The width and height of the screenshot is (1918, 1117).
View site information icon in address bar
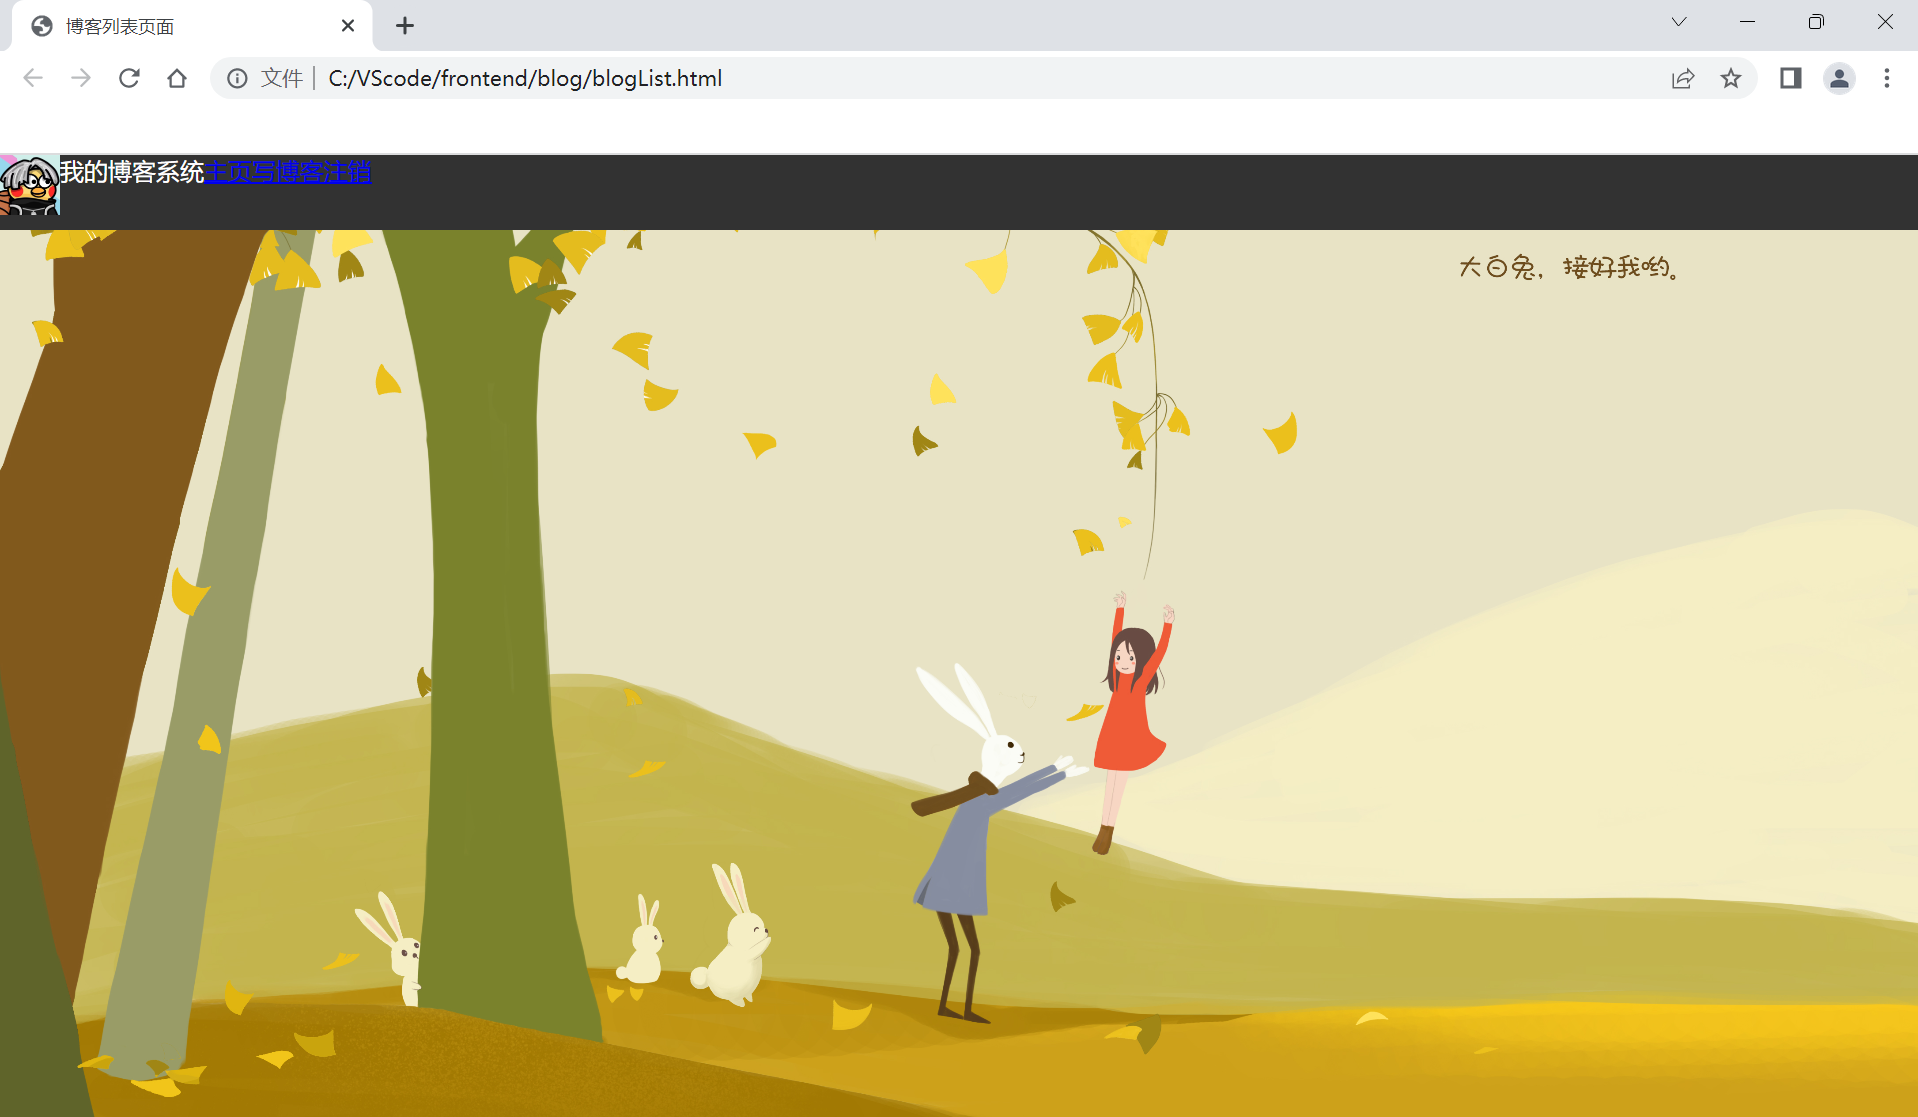click(x=237, y=78)
